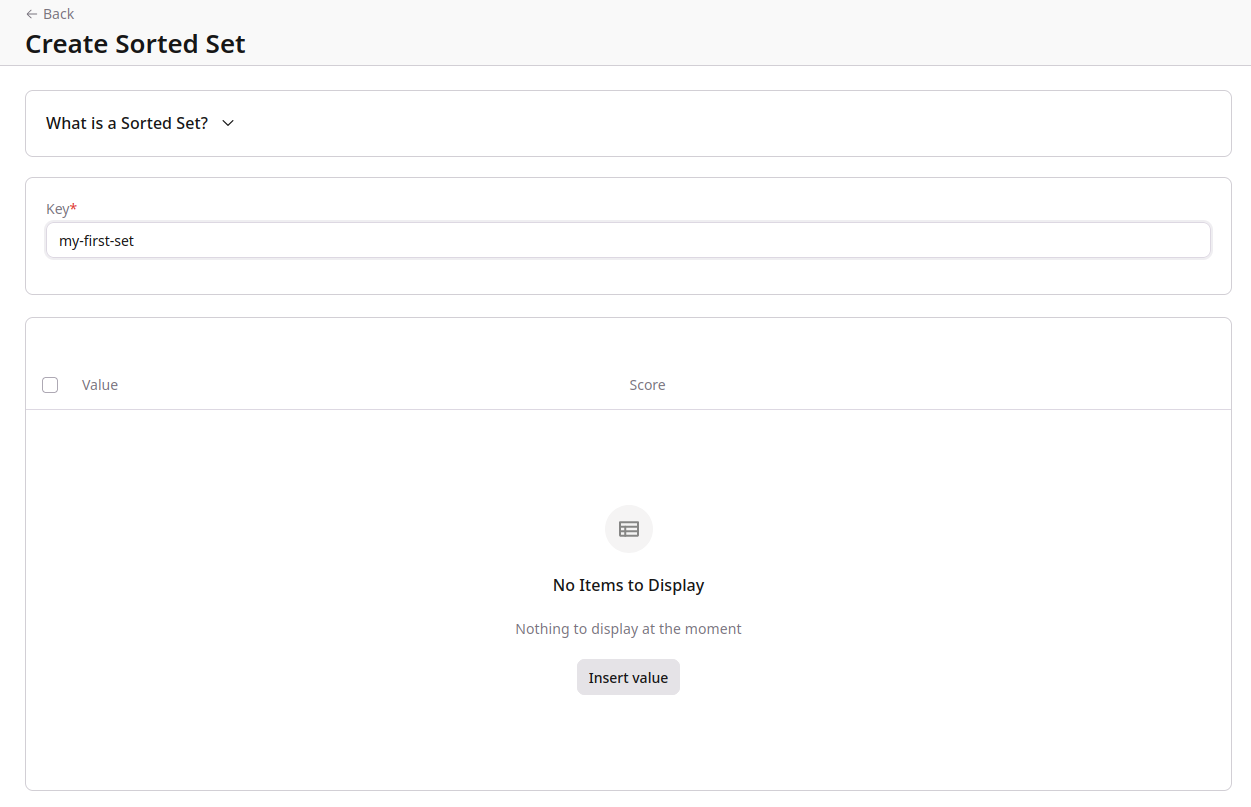Click the leftward arrow next to 'Back'
This screenshot has height=807, width=1251.
click(x=31, y=13)
